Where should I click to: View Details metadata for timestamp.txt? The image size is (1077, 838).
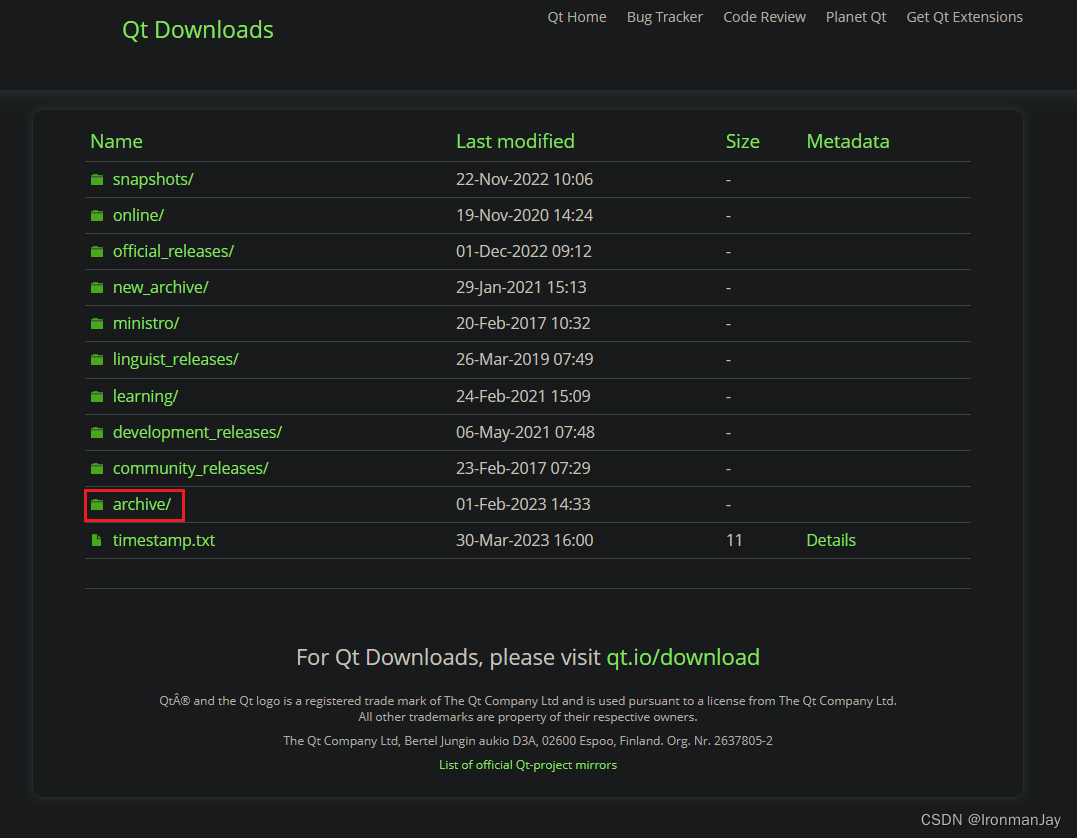pyautogui.click(x=830, y=540)
